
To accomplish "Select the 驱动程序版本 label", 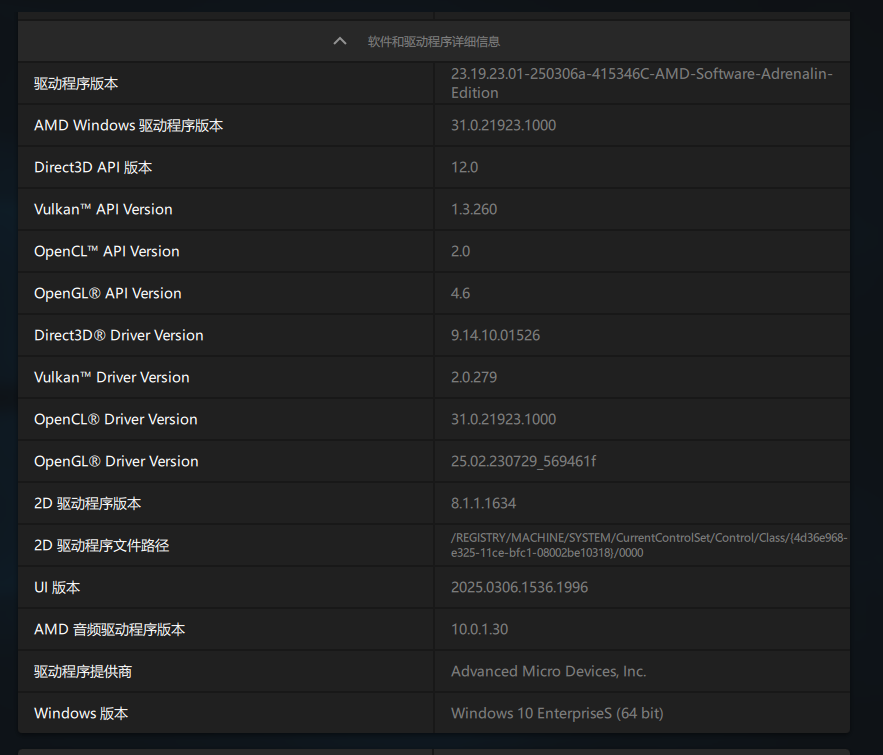I will pyautogui.click(x=76, y=83).
